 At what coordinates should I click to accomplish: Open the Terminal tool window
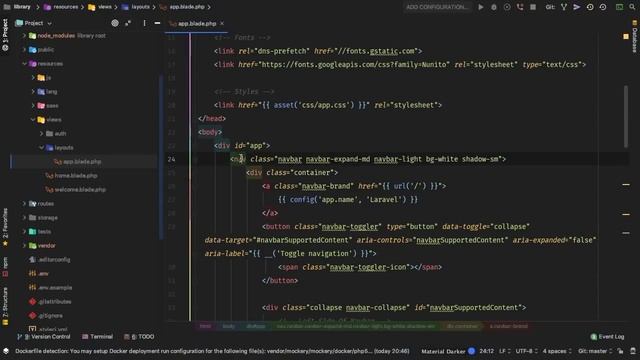98,337
